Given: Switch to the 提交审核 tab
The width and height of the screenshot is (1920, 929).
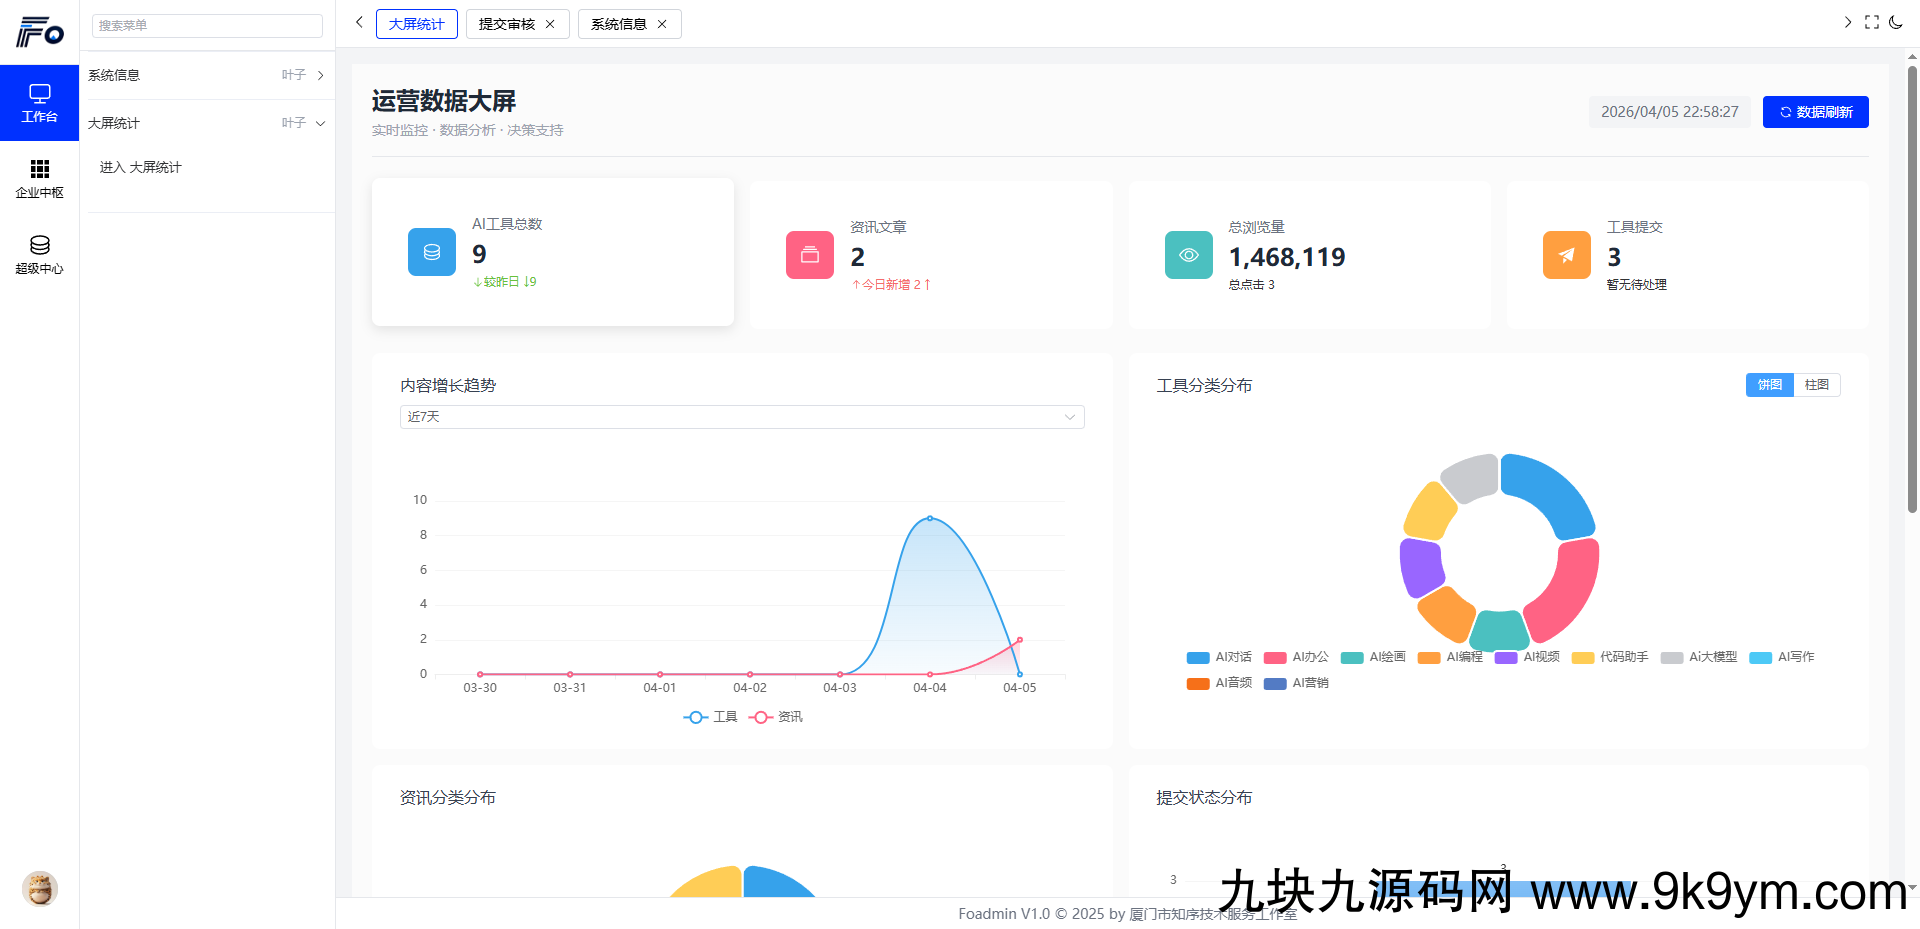Looking at the screenshot, I should tap(508, 23).
